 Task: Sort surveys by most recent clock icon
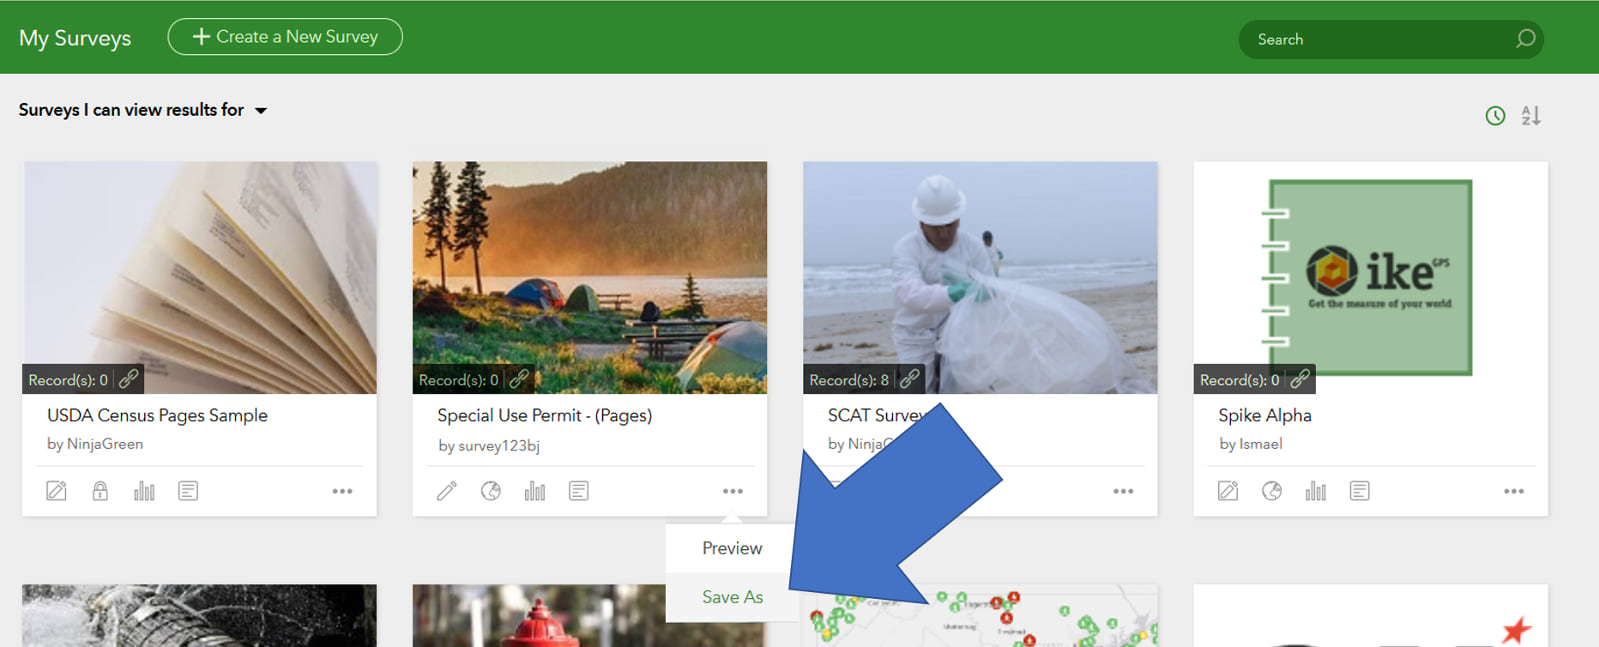click(x=1495, y=116)
